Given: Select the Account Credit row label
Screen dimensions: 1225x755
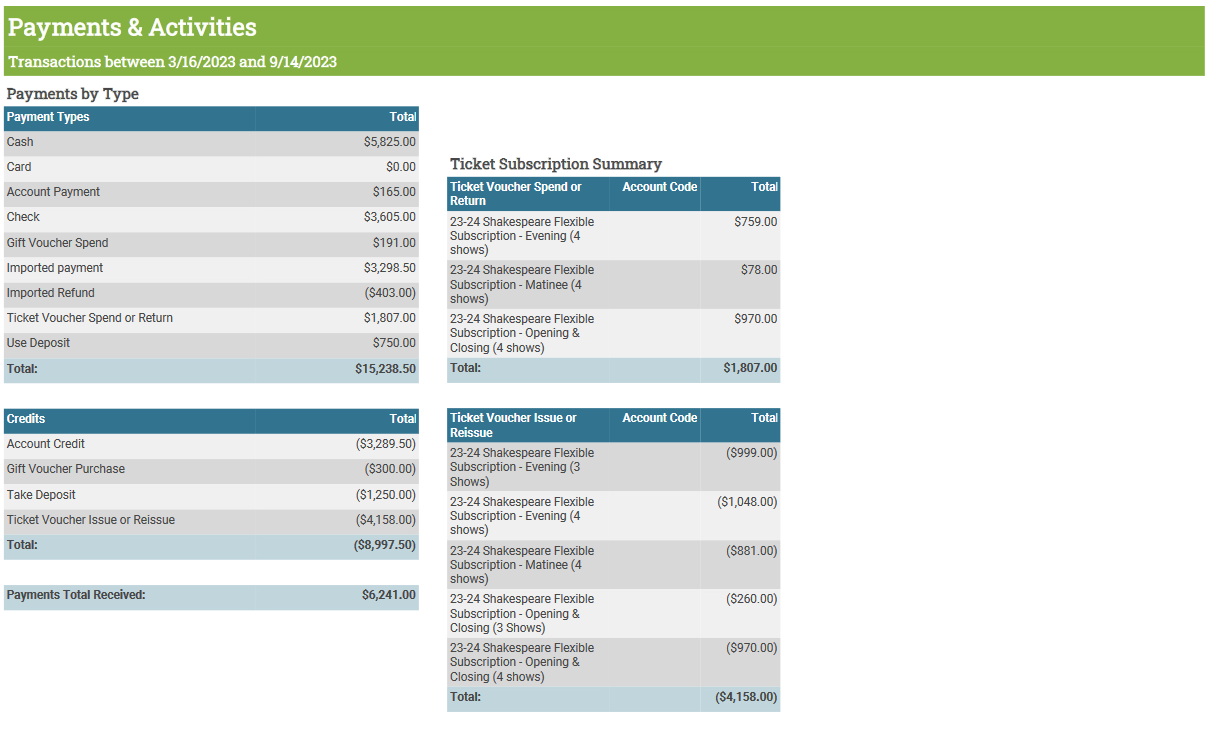Looking at the screenshot, I should tap(46, 444).
